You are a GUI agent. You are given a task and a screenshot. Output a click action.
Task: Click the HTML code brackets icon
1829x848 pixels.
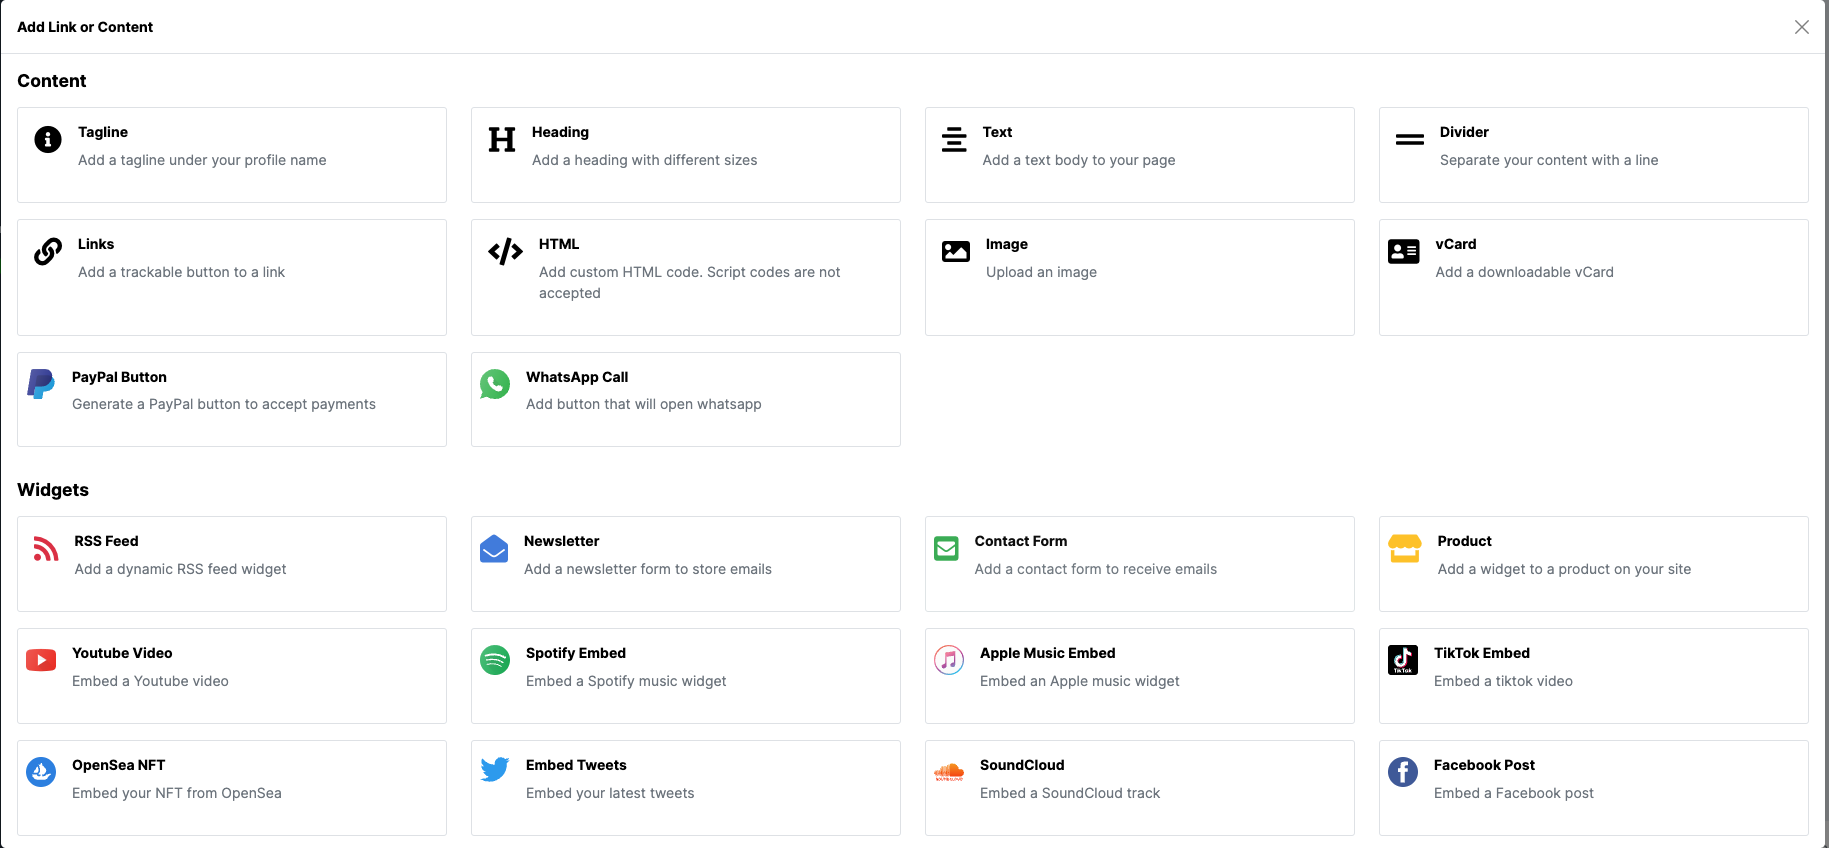click(x=505, y=251)
